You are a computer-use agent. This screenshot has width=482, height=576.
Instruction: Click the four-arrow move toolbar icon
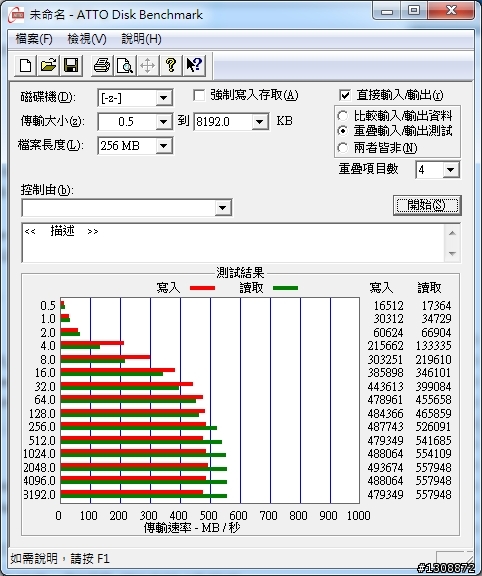pos(147,66)
